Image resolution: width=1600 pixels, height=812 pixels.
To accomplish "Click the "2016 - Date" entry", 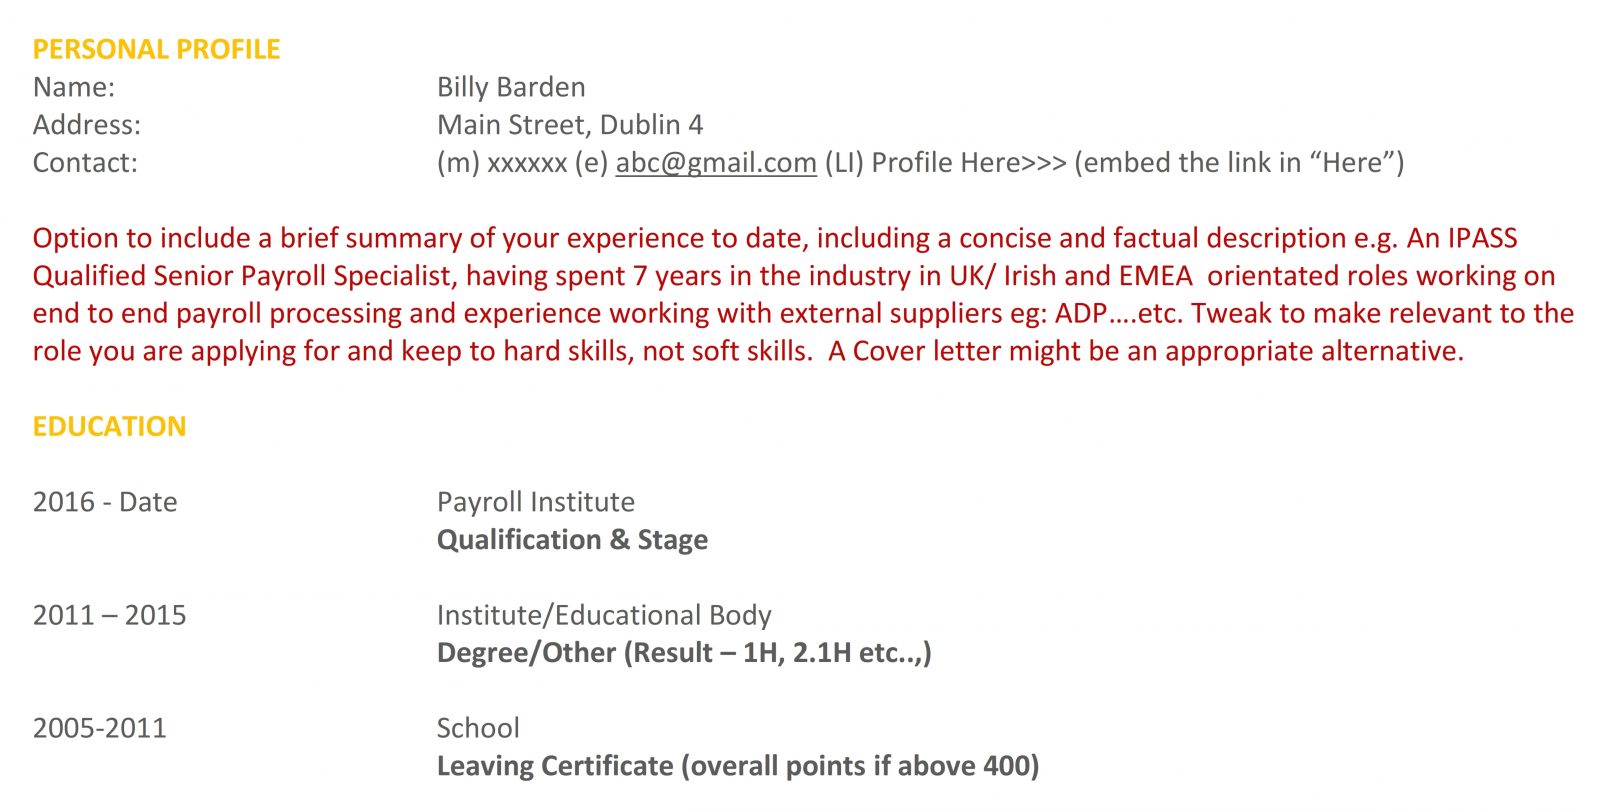I will 105,502.
